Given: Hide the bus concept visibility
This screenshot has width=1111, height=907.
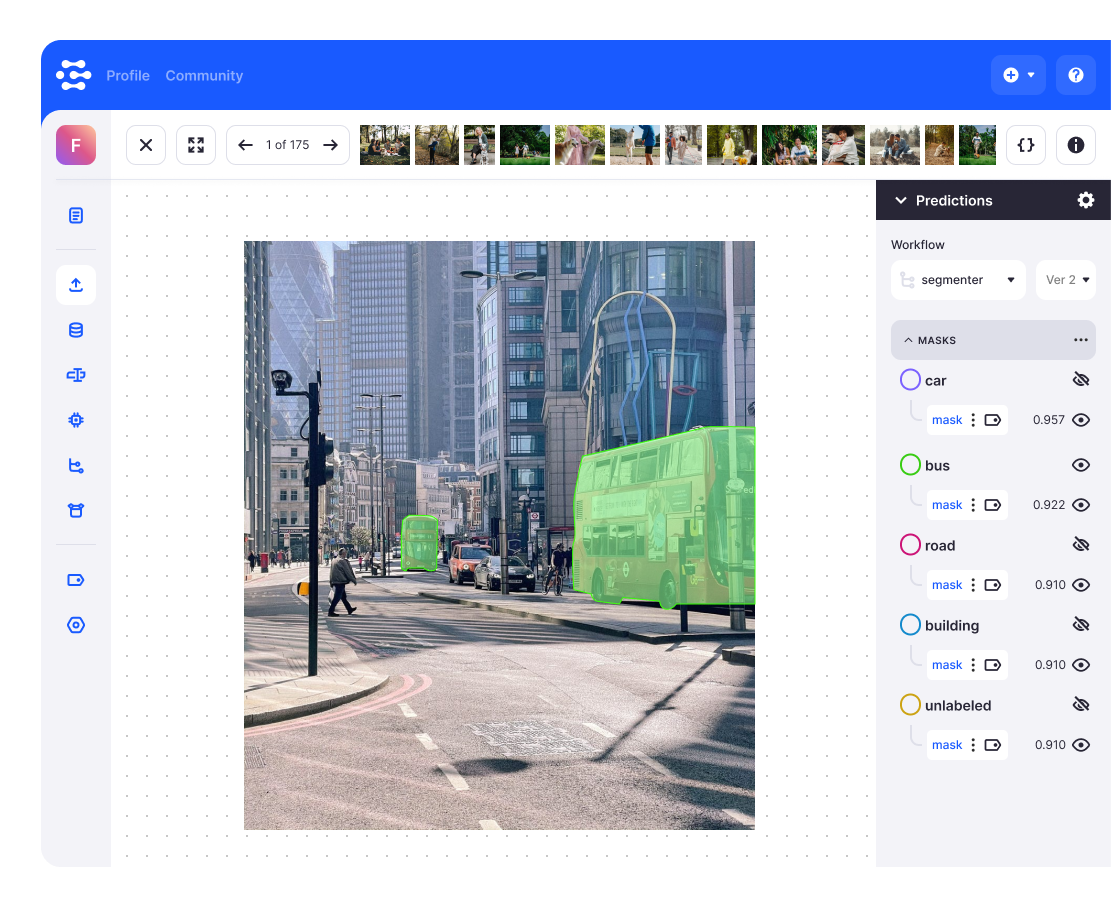Looking at the screenshot, I should 1080,465.
